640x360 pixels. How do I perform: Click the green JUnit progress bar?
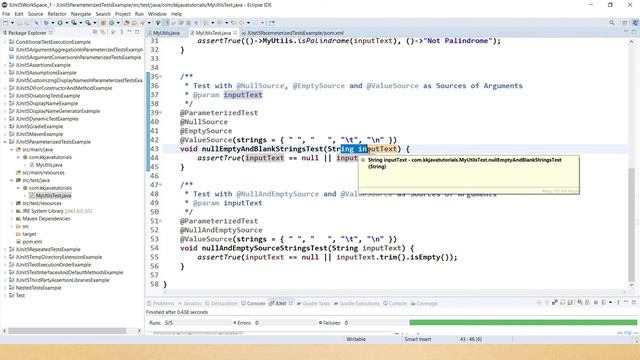[523, 322]
